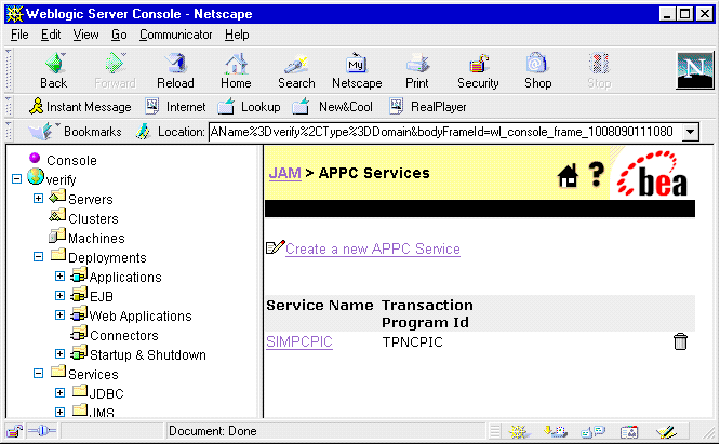This screenshot has width=719, height=444.
Task: Click the pencil icon for new service
Action: coord(275,248)
